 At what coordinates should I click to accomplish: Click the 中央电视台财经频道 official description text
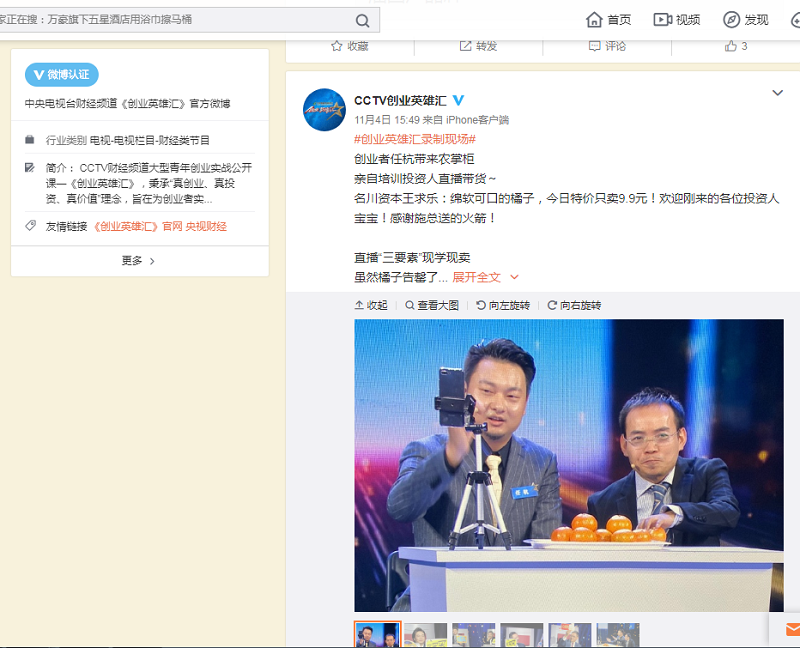coord(127,104)
